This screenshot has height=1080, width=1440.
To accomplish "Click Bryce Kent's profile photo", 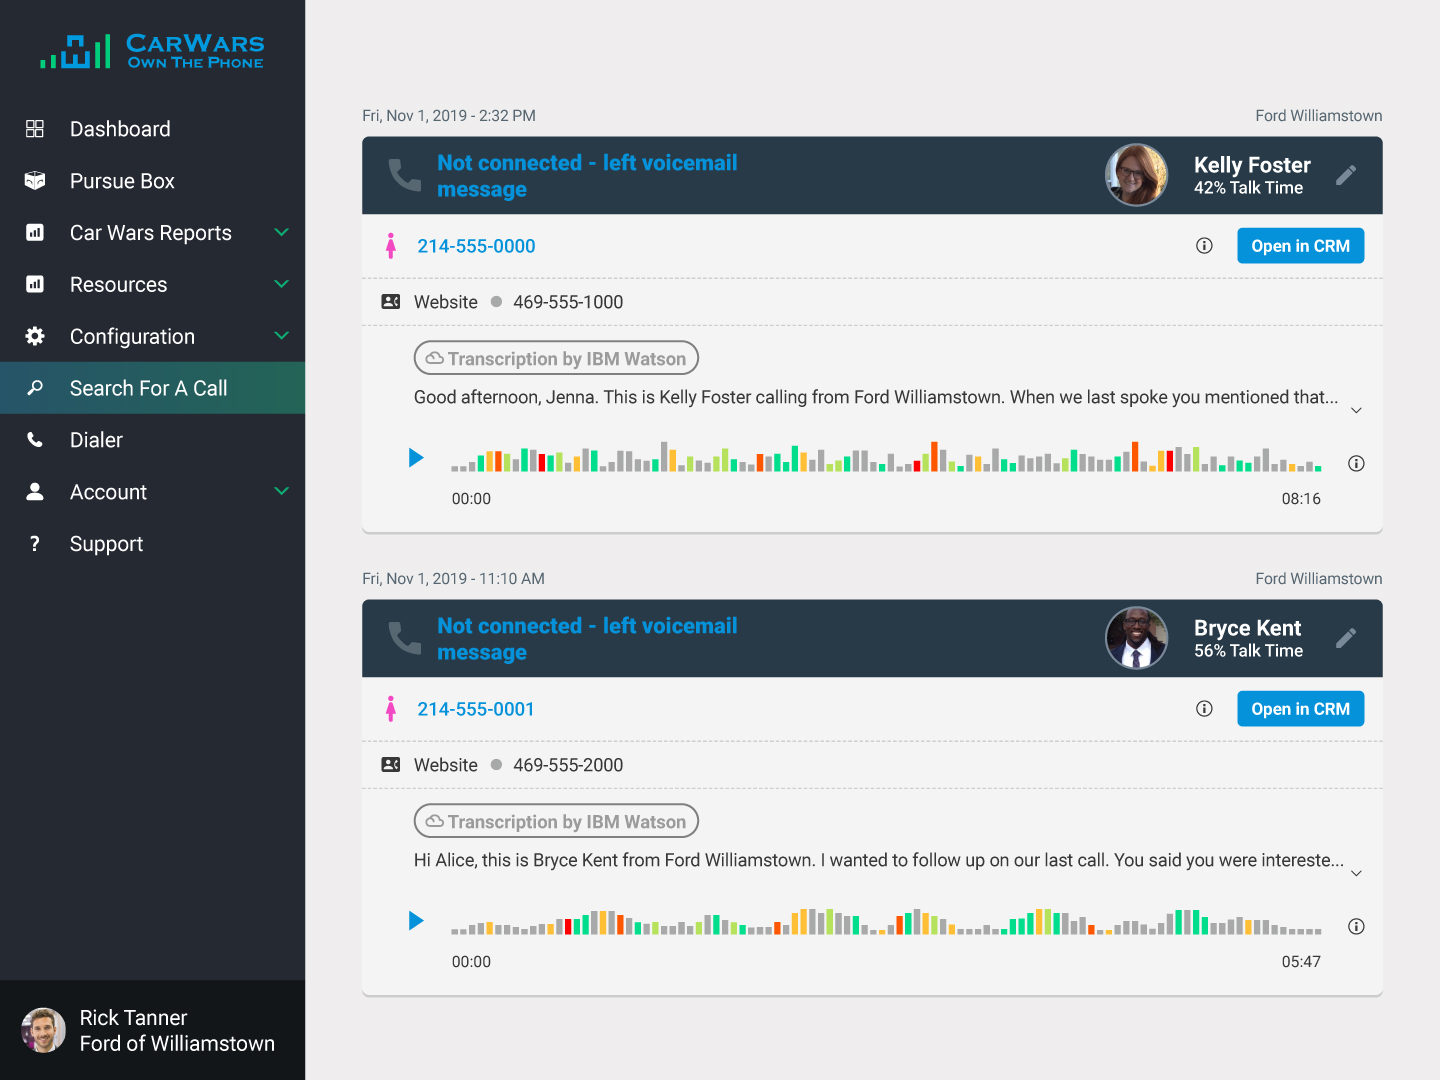I will pyautogui.click(x=1136, y=638).
